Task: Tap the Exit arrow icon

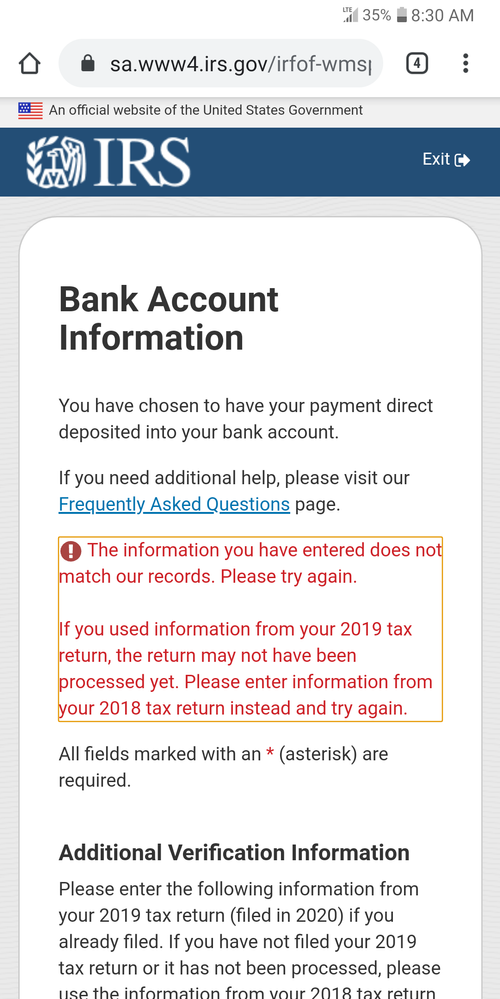Action: 463,160
